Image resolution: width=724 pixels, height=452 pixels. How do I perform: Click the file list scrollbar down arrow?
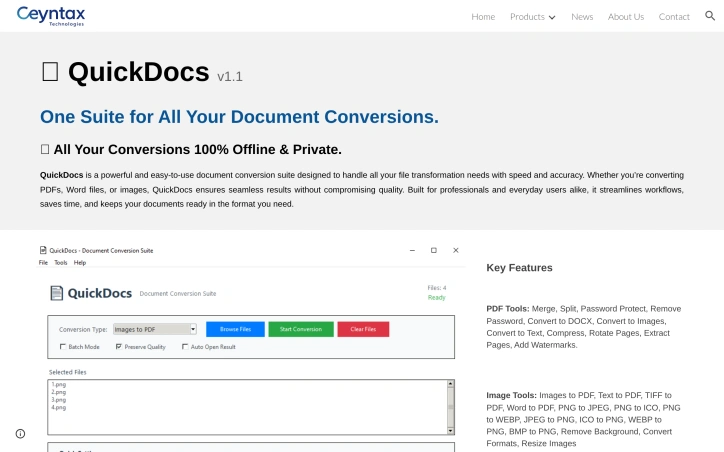(x=450, y=431)
